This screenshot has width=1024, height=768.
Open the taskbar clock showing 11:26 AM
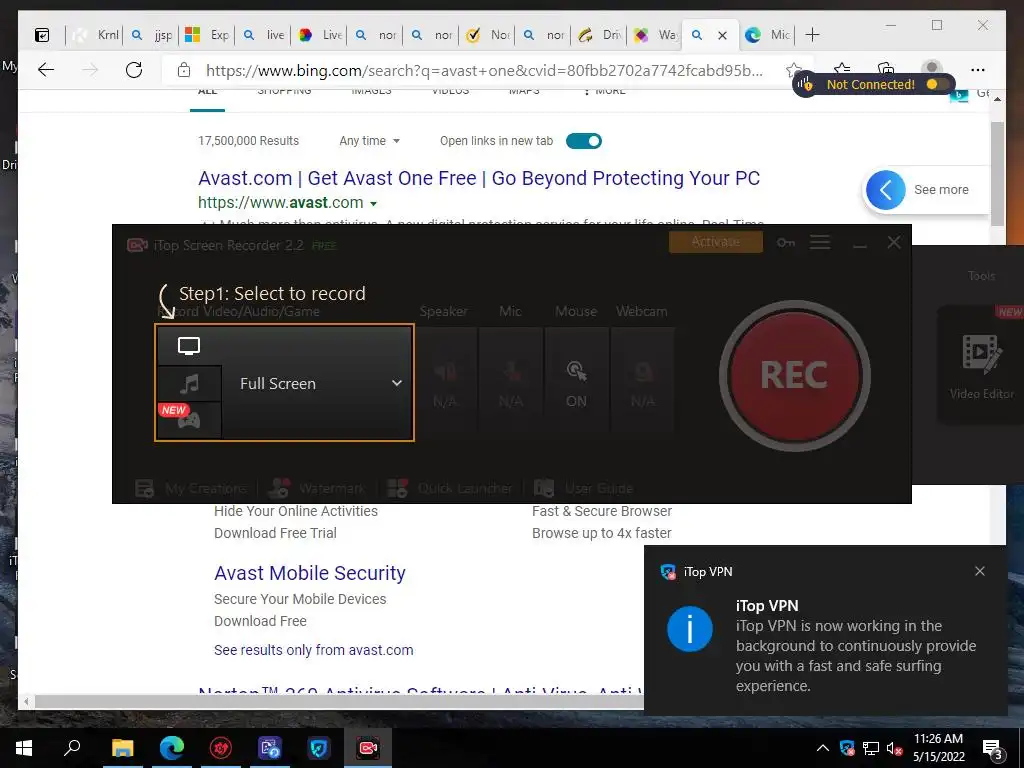pos(938,748)
